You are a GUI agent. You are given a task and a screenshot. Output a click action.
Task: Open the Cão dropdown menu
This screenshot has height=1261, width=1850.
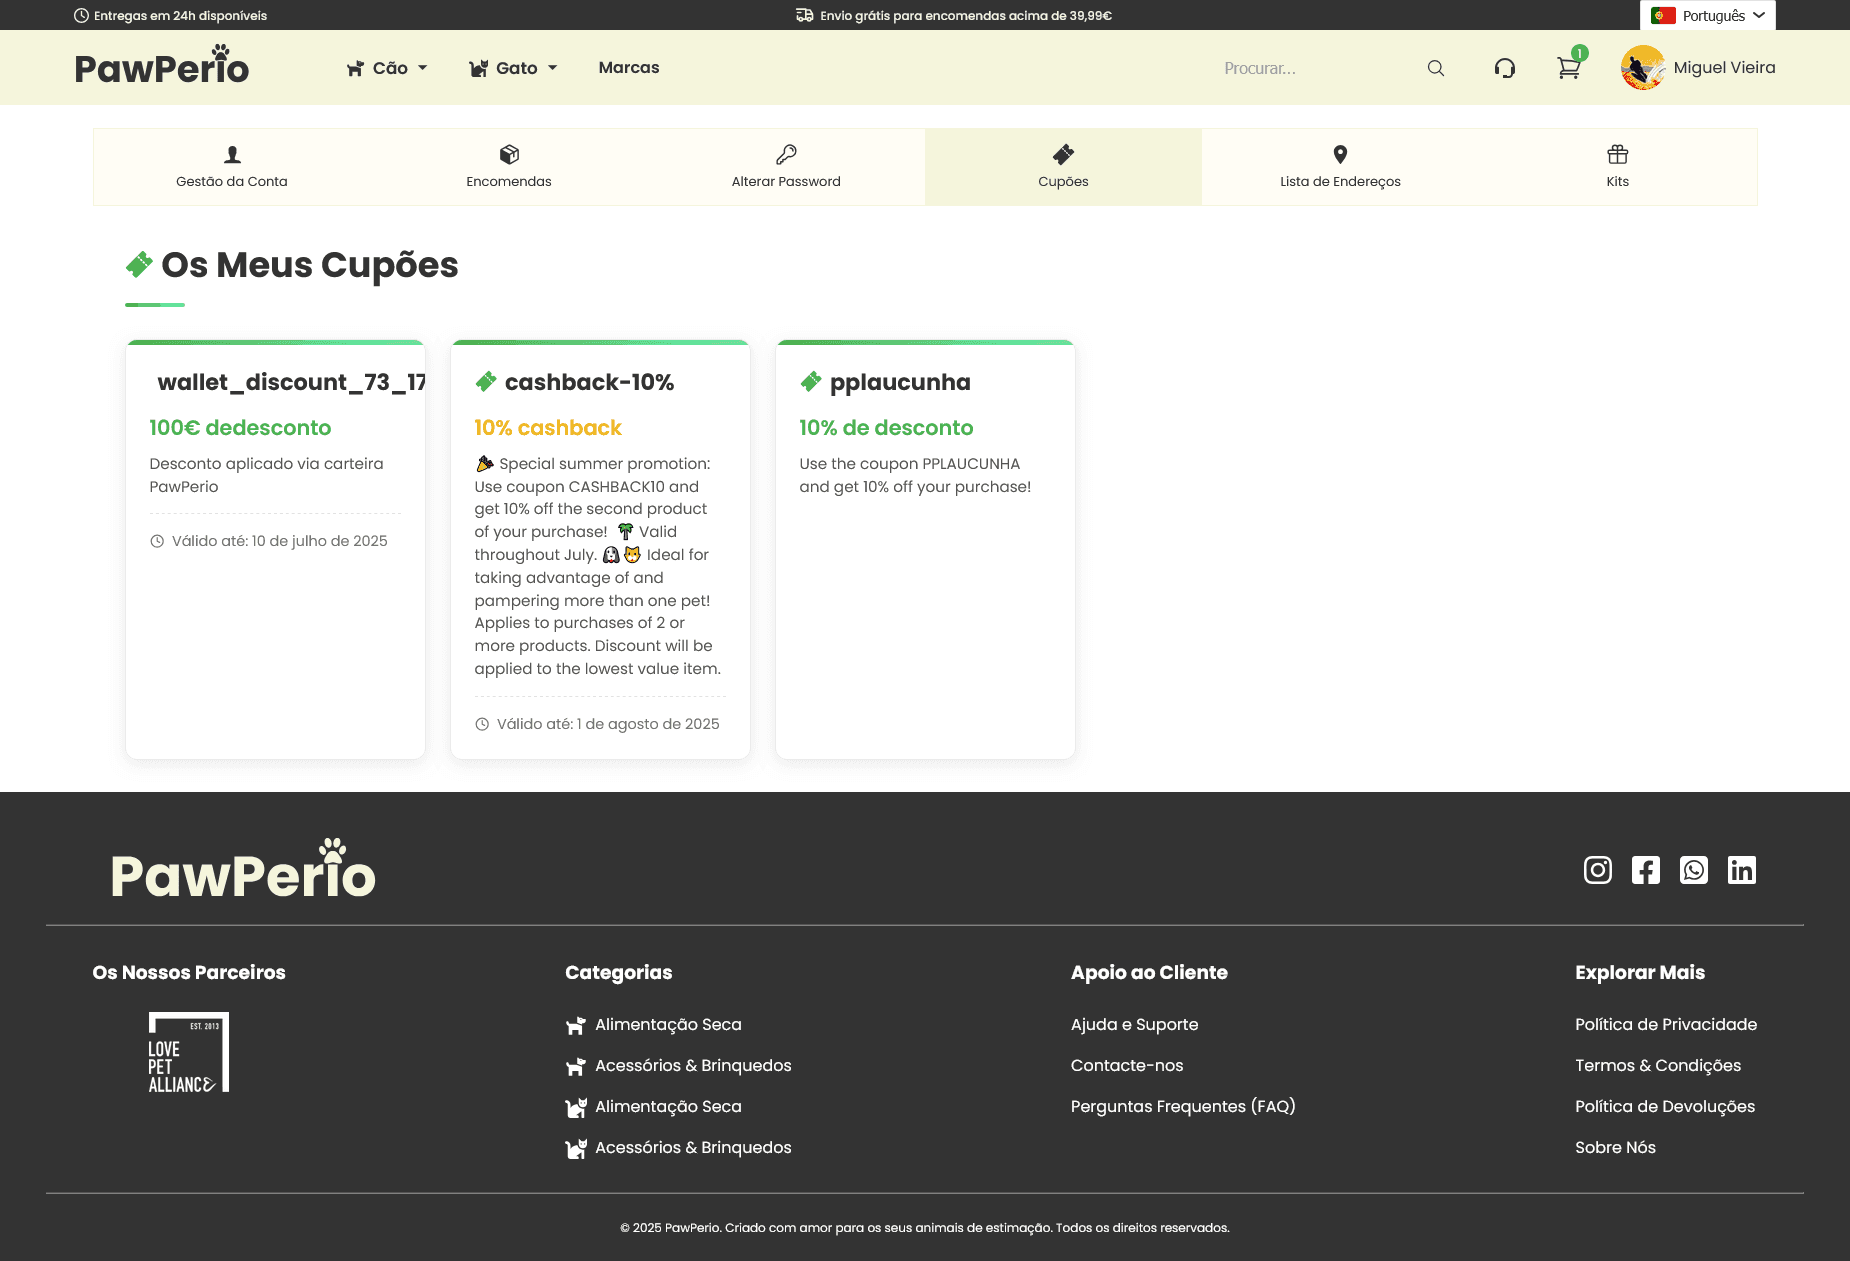(388, 67)
